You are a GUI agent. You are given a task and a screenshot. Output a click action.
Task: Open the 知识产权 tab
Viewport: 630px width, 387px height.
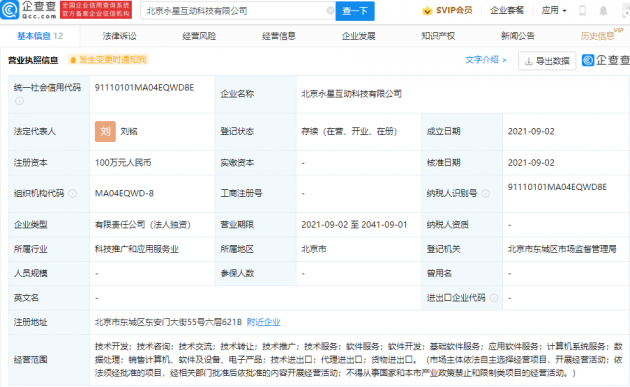click(438, 36)
